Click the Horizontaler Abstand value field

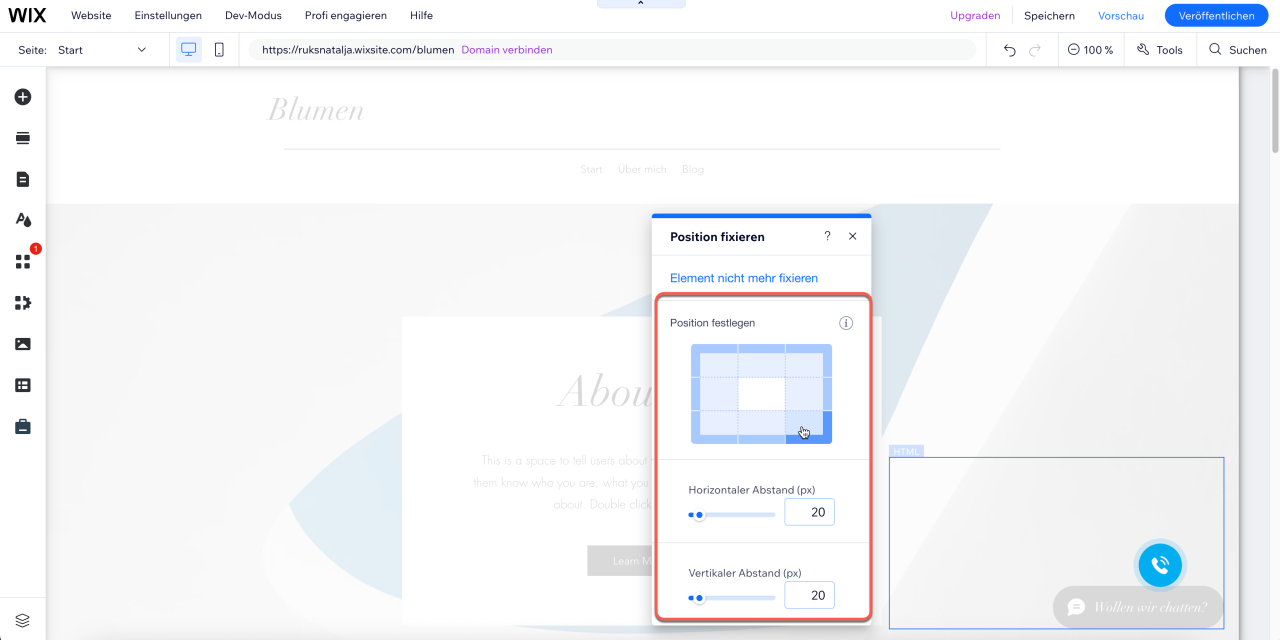(x=809, y=512)
